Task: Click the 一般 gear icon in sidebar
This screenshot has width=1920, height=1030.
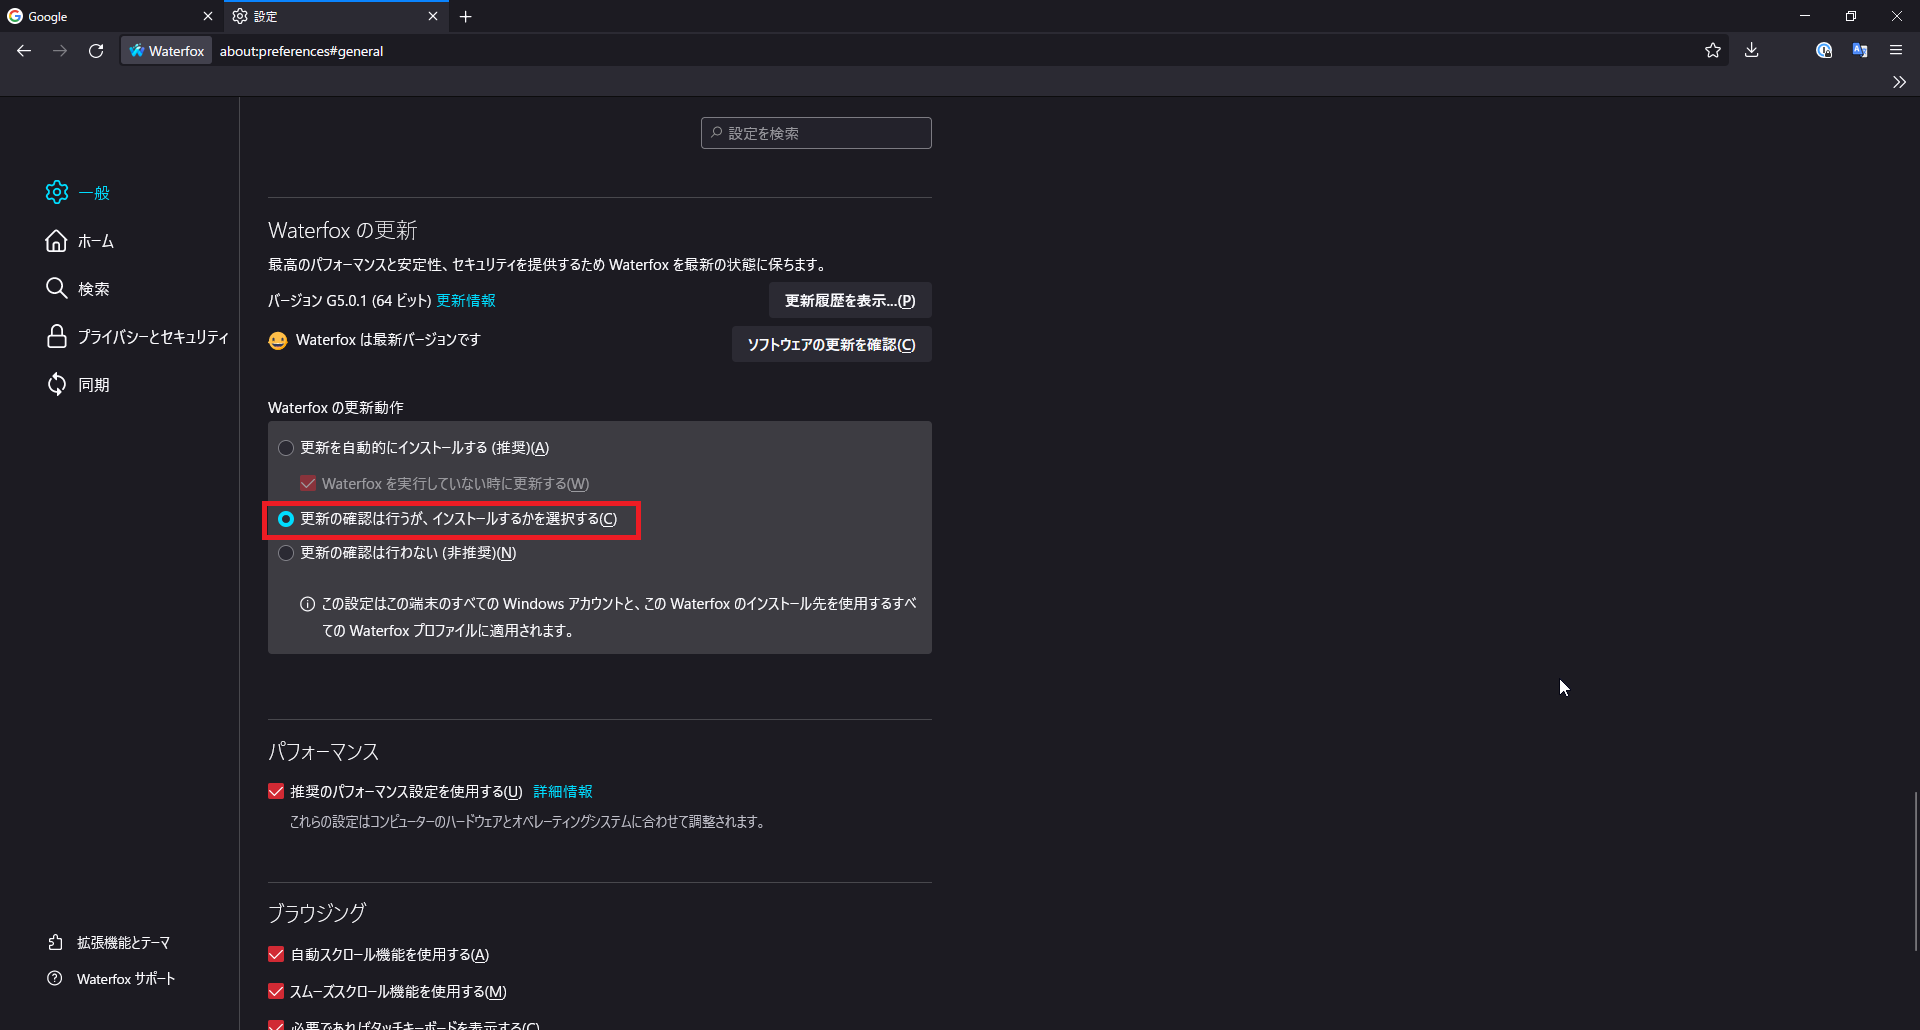Action: tap(57, 192)
